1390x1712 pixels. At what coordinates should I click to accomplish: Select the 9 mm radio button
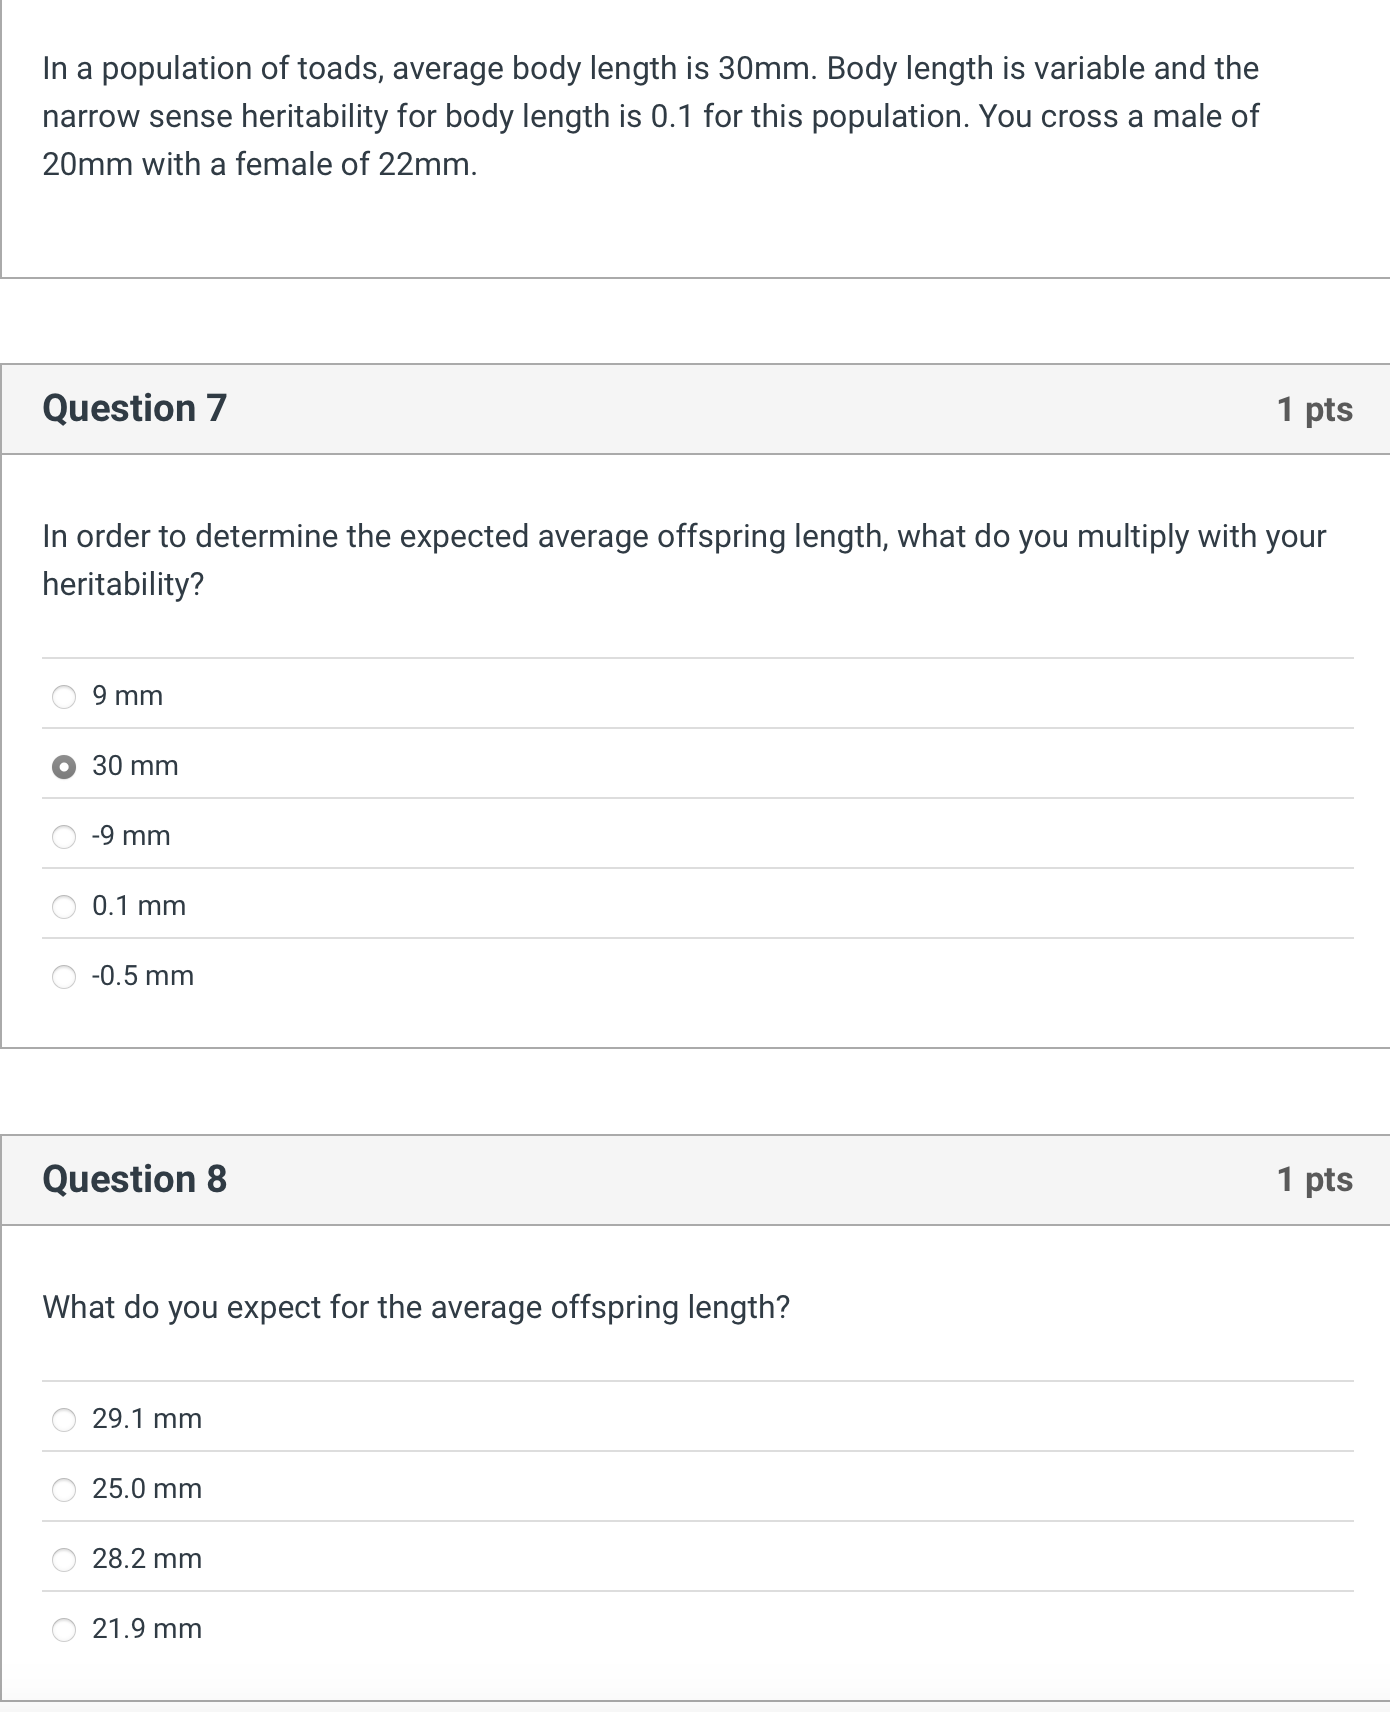click(x=64, y=697)
